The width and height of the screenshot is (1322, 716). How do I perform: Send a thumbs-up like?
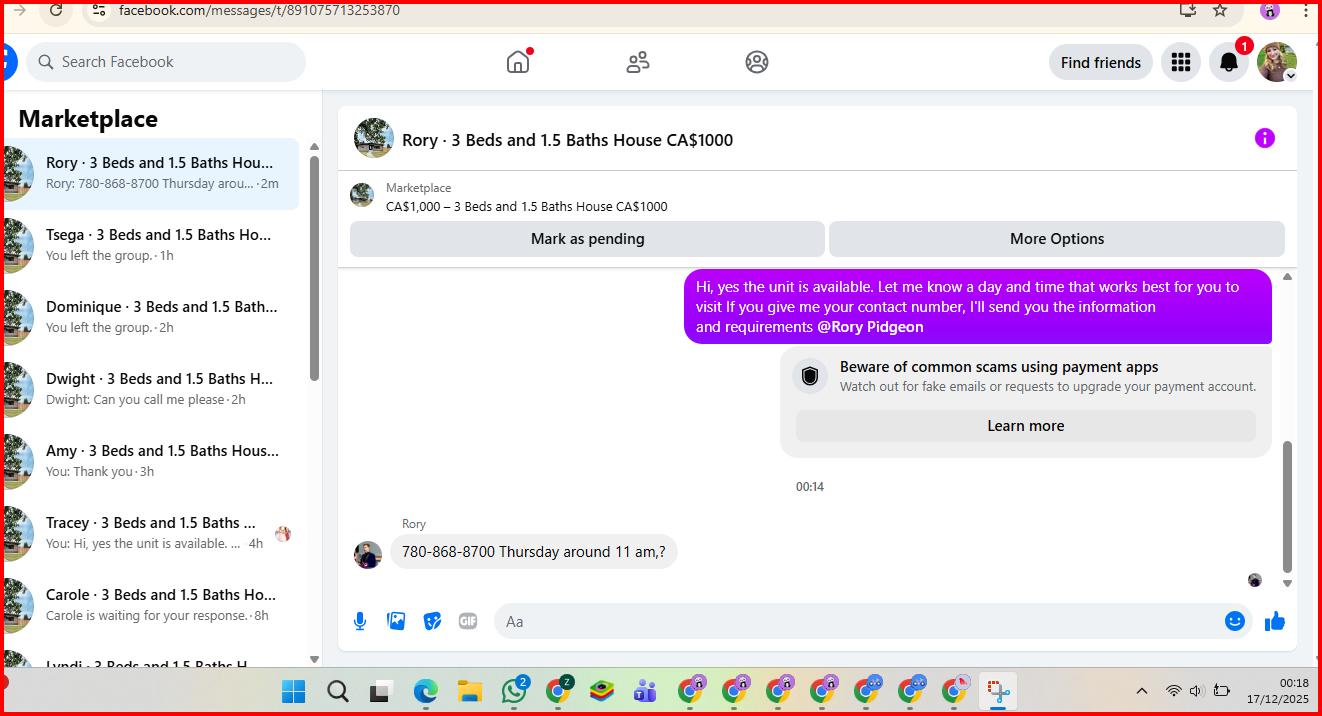1275,621
